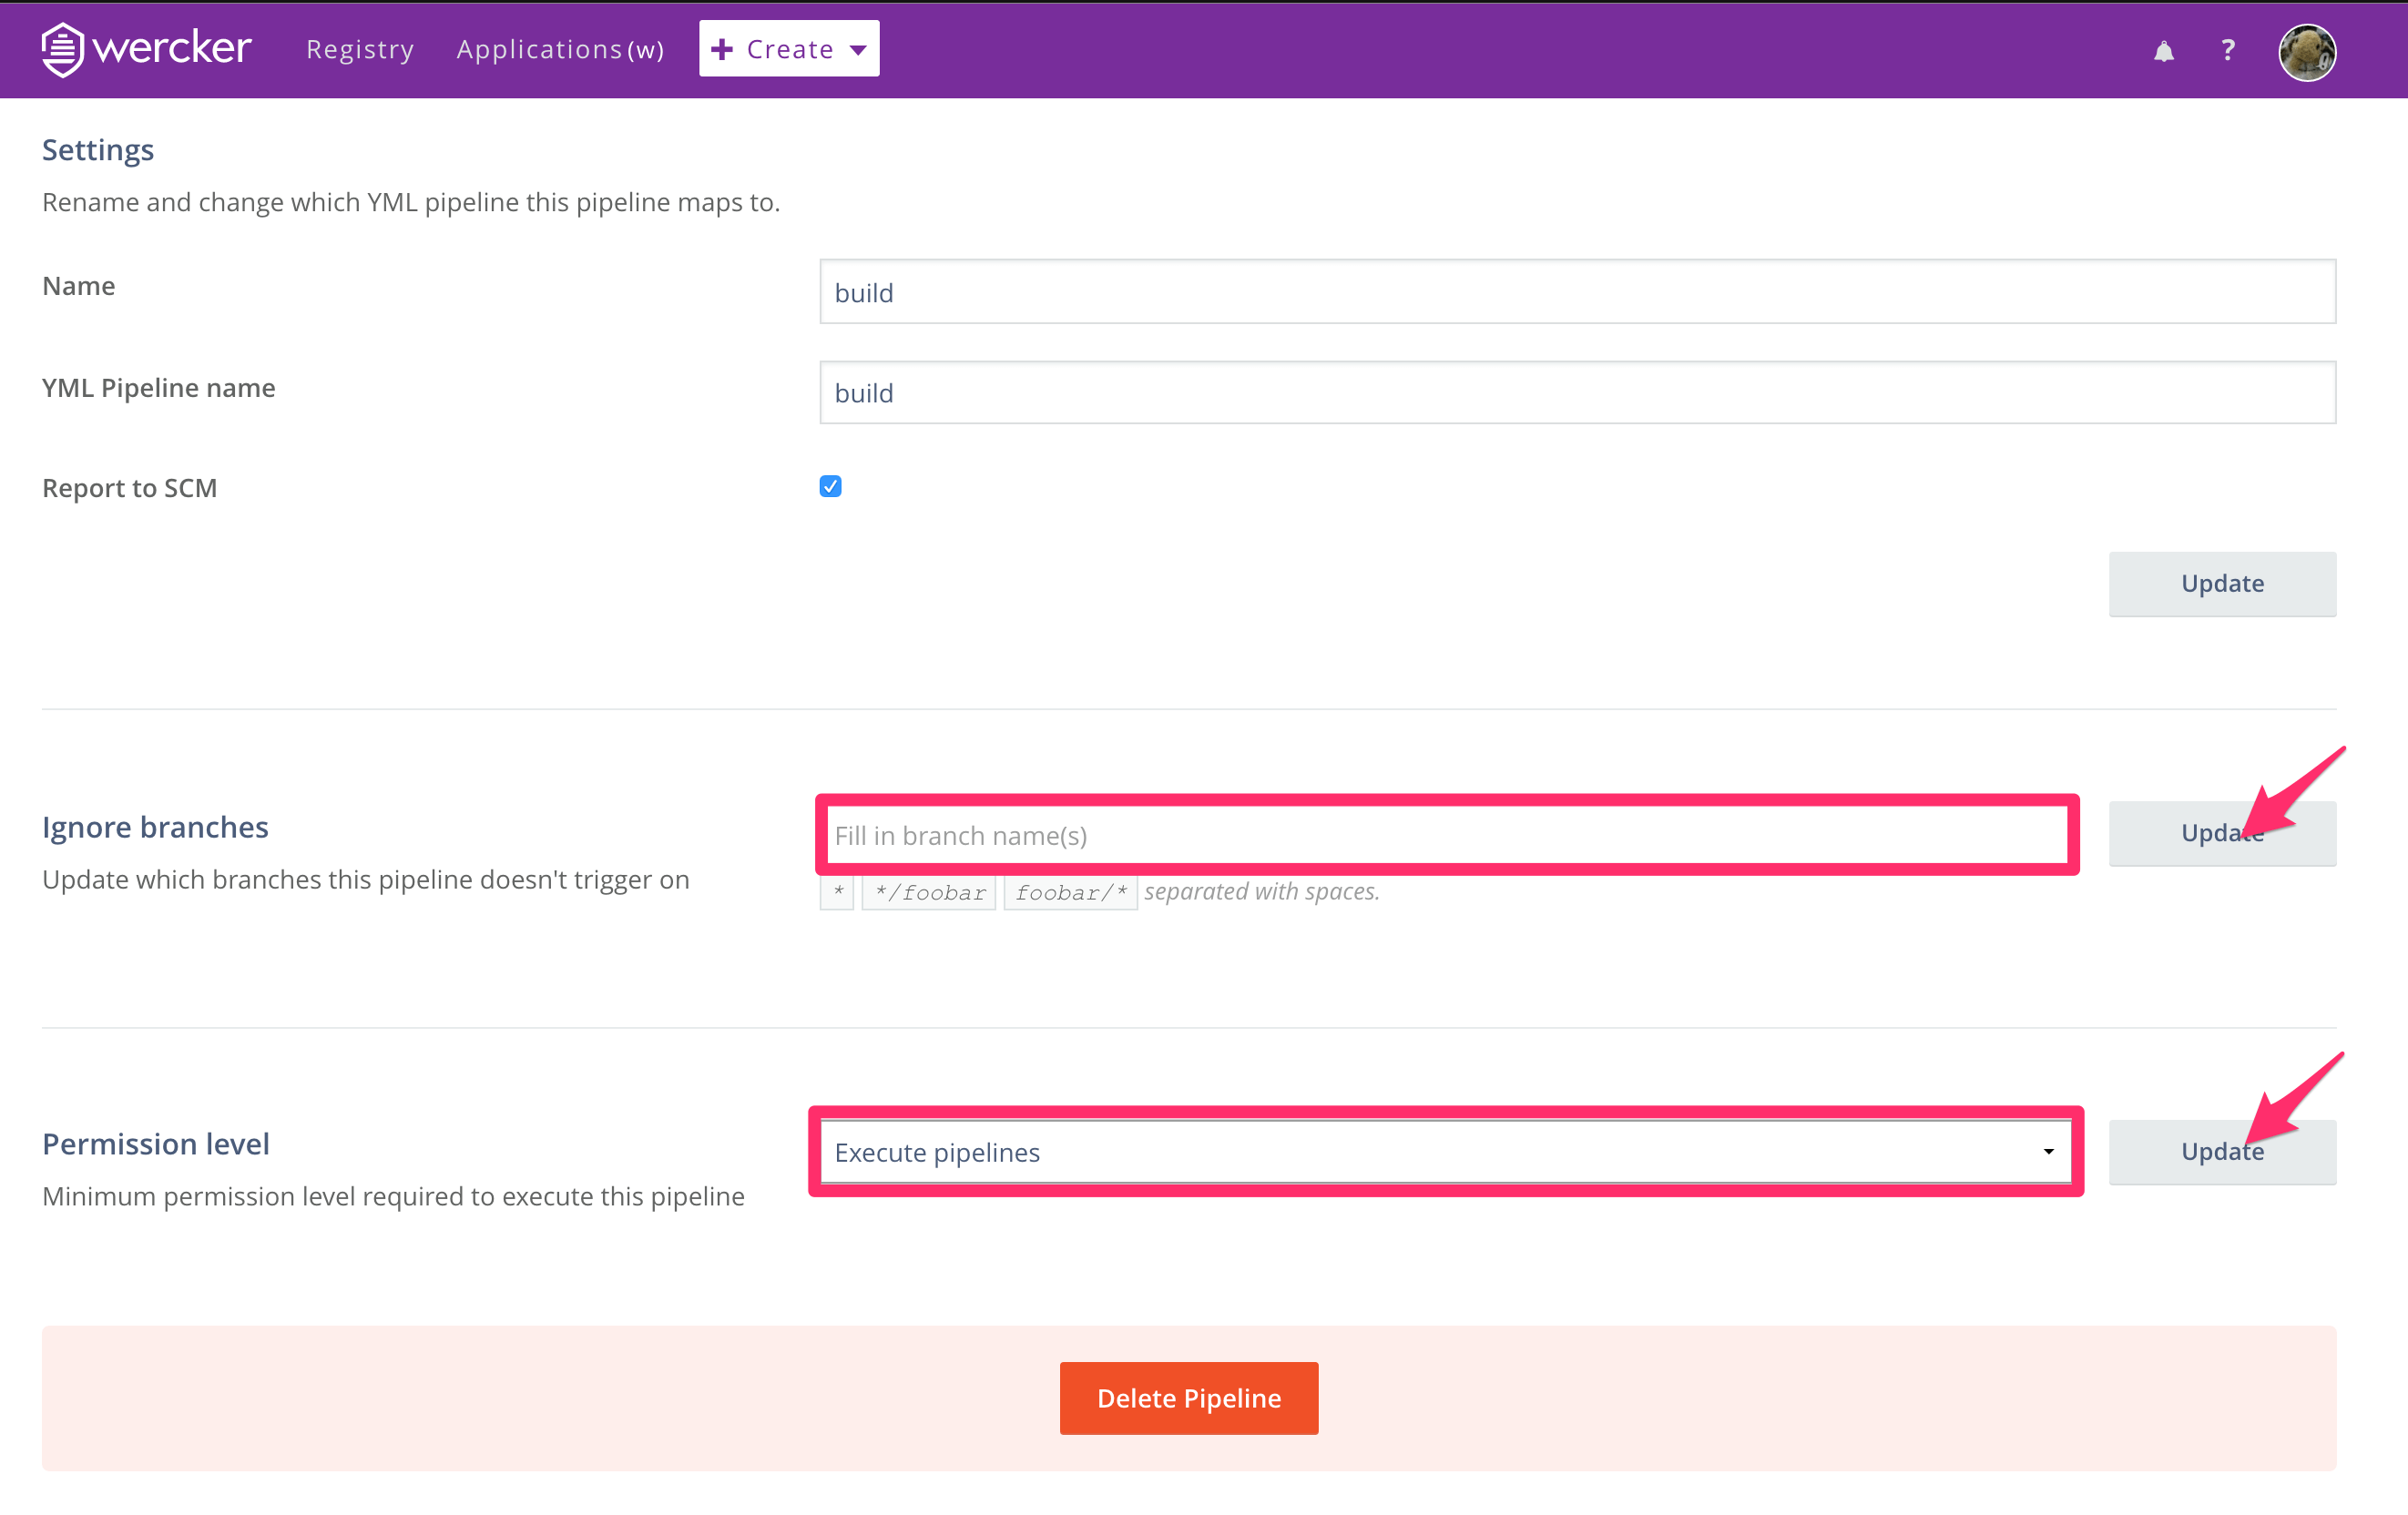Click the Execute pipelines dropdown arrow
This screenshot has width=2408, height=1515.
(2048, 1152)
